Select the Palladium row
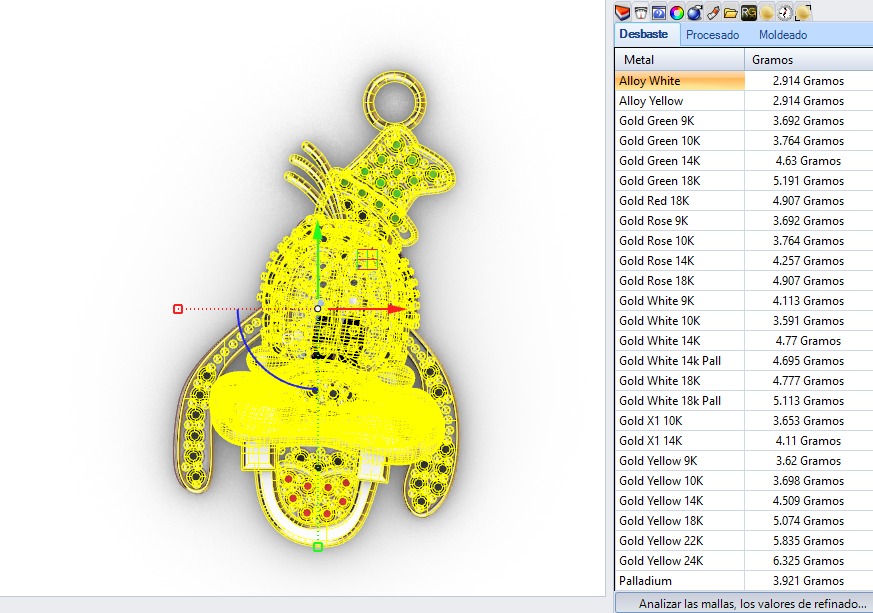 [x=744, y=582]
